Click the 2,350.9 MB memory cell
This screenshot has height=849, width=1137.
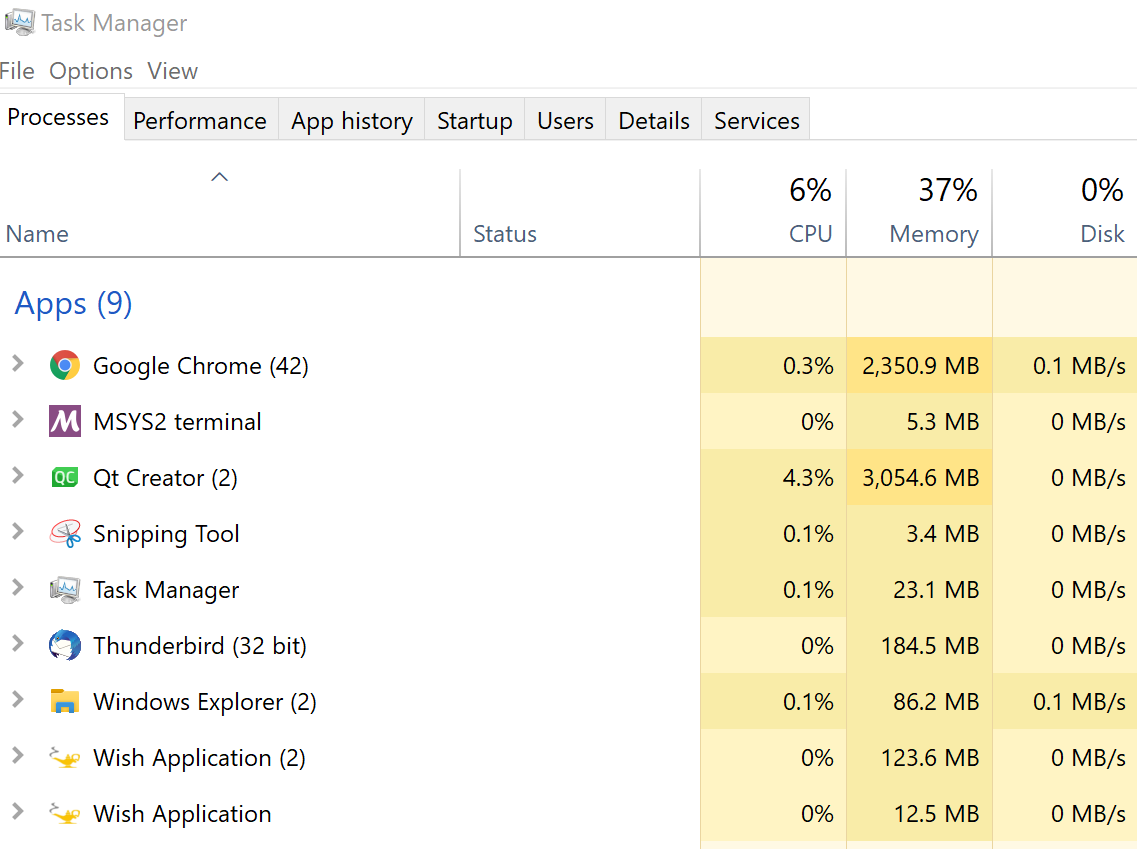coord(919,365)
